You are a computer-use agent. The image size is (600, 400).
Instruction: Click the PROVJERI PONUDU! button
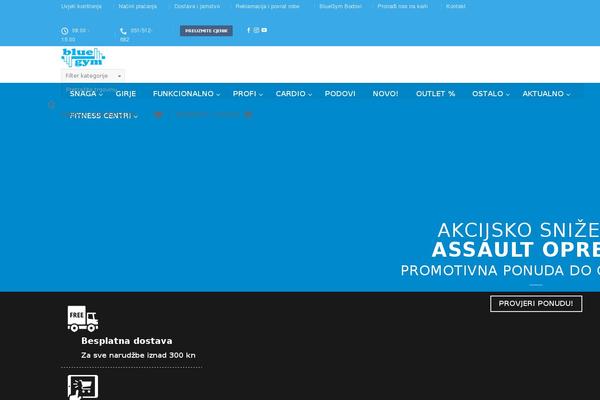(536, 304)
